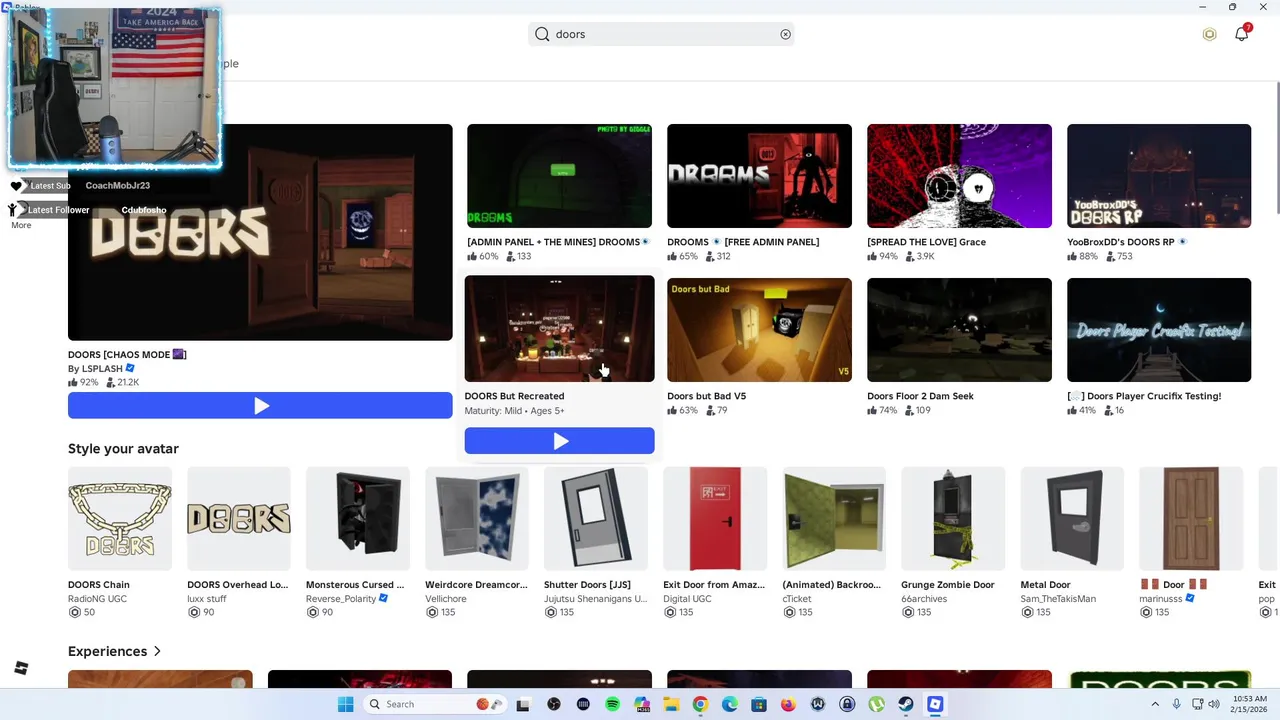Select the wooden Door by marinusss
The width and height of the screenshot is (1280, 720).
(1191, 519)
